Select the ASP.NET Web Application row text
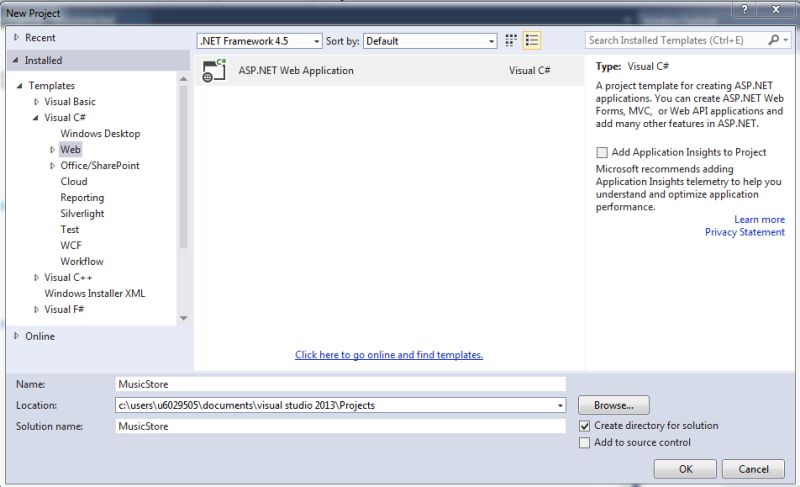The image size is (800, 487). pos(296,70)
